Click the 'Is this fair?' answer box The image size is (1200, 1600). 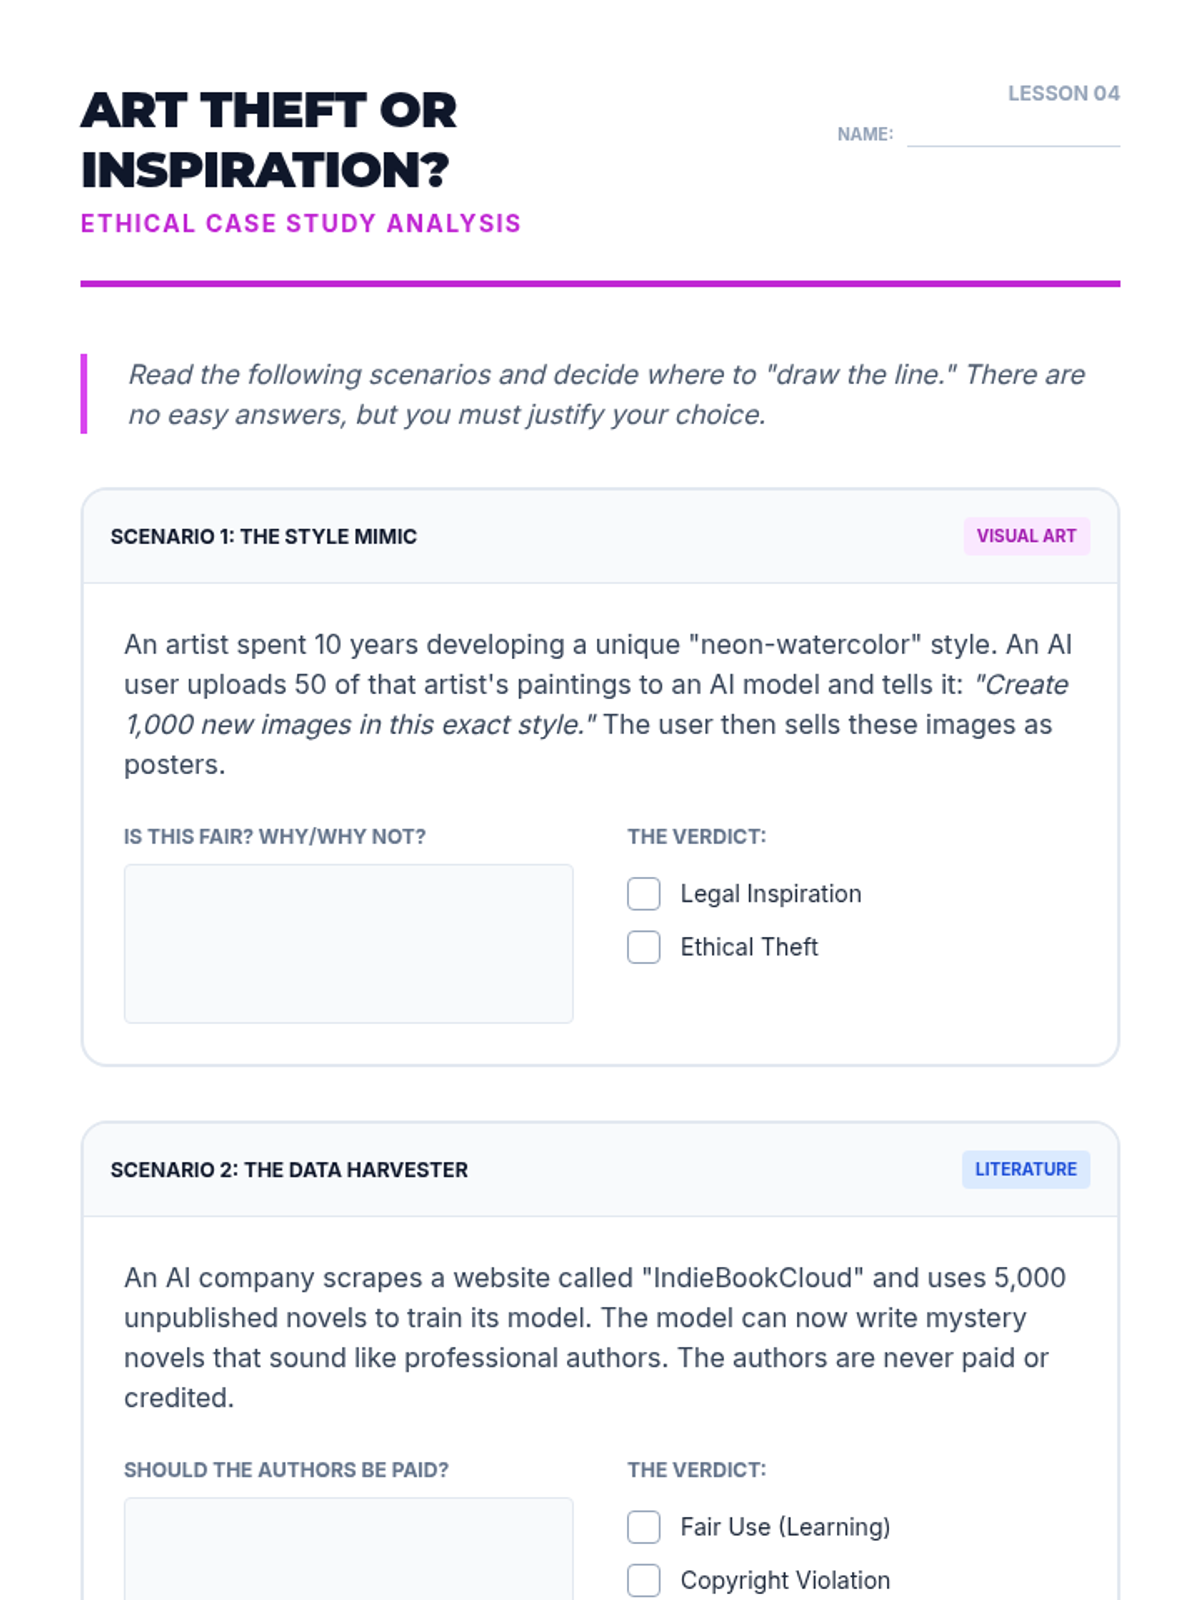point(348,943)
